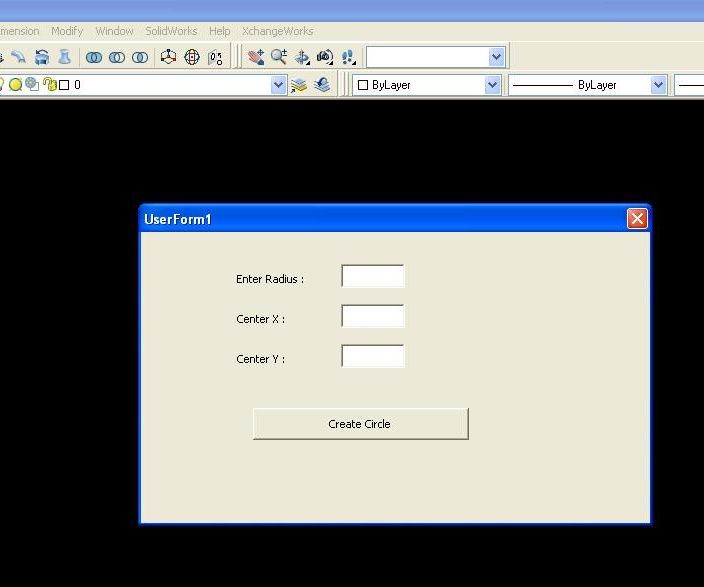Screen dimensions: 704x587
Task: Select the solid Subtract icon
Action: (117, 57)
